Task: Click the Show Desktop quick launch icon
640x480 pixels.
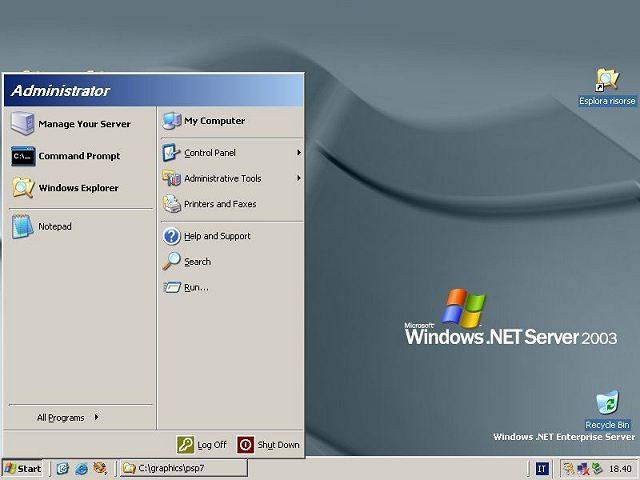Action: [x=62, y=468]
